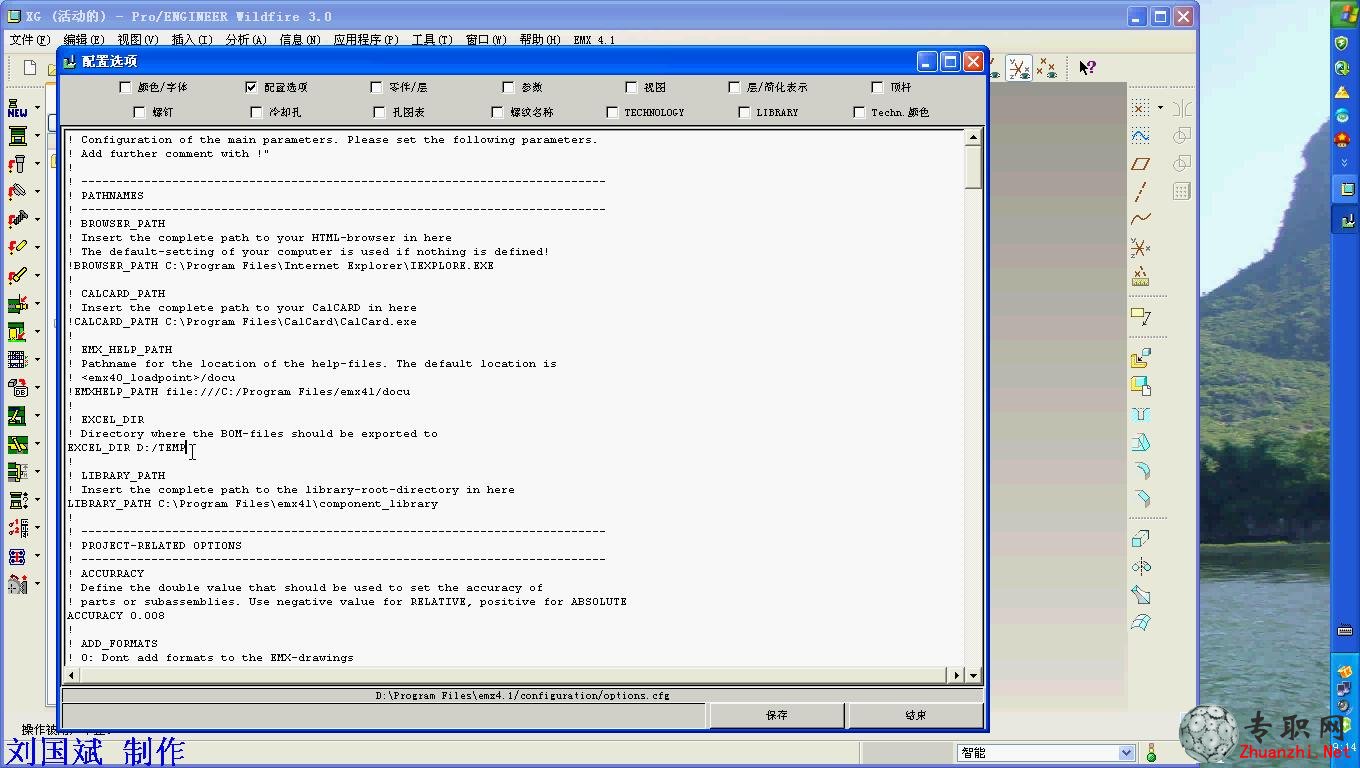Click the EMX guide pin icon
This screenshot has width=1360, height=768.
coord(17,164)
